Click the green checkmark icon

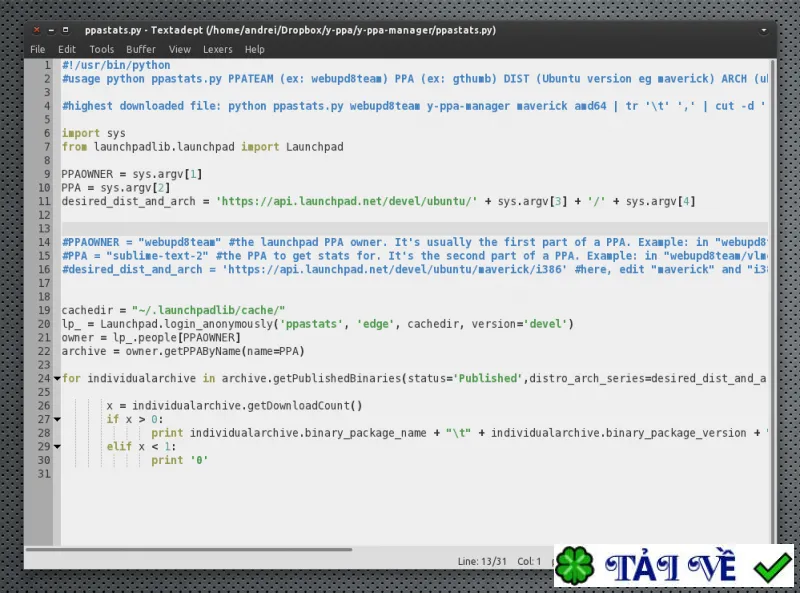pyautogui.click(x=772, y=566)
